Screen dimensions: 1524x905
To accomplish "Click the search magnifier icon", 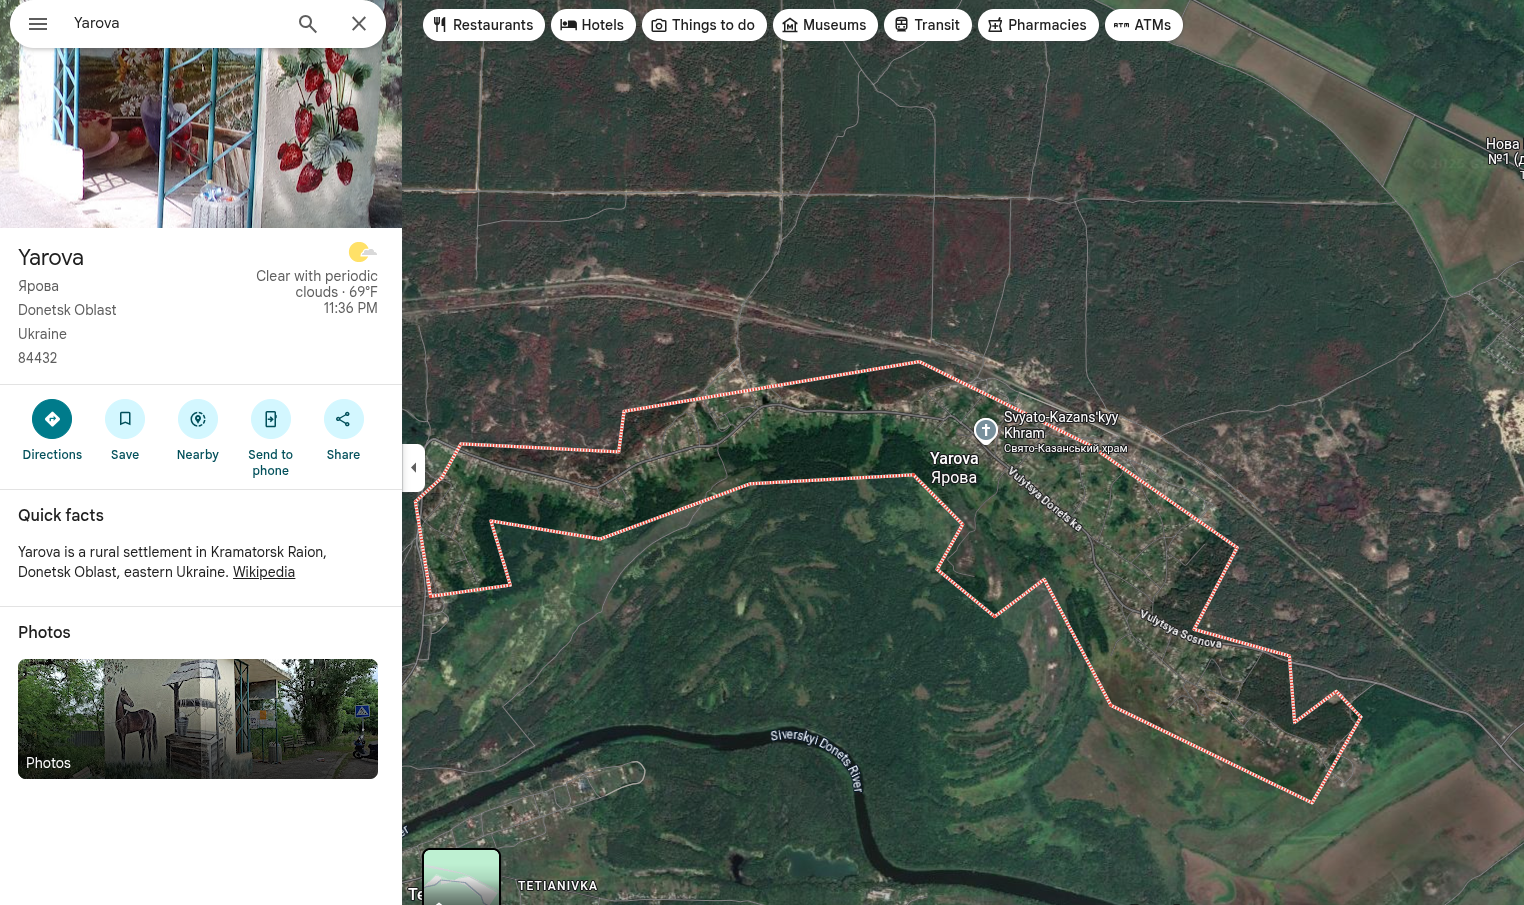I will [308, 24].
